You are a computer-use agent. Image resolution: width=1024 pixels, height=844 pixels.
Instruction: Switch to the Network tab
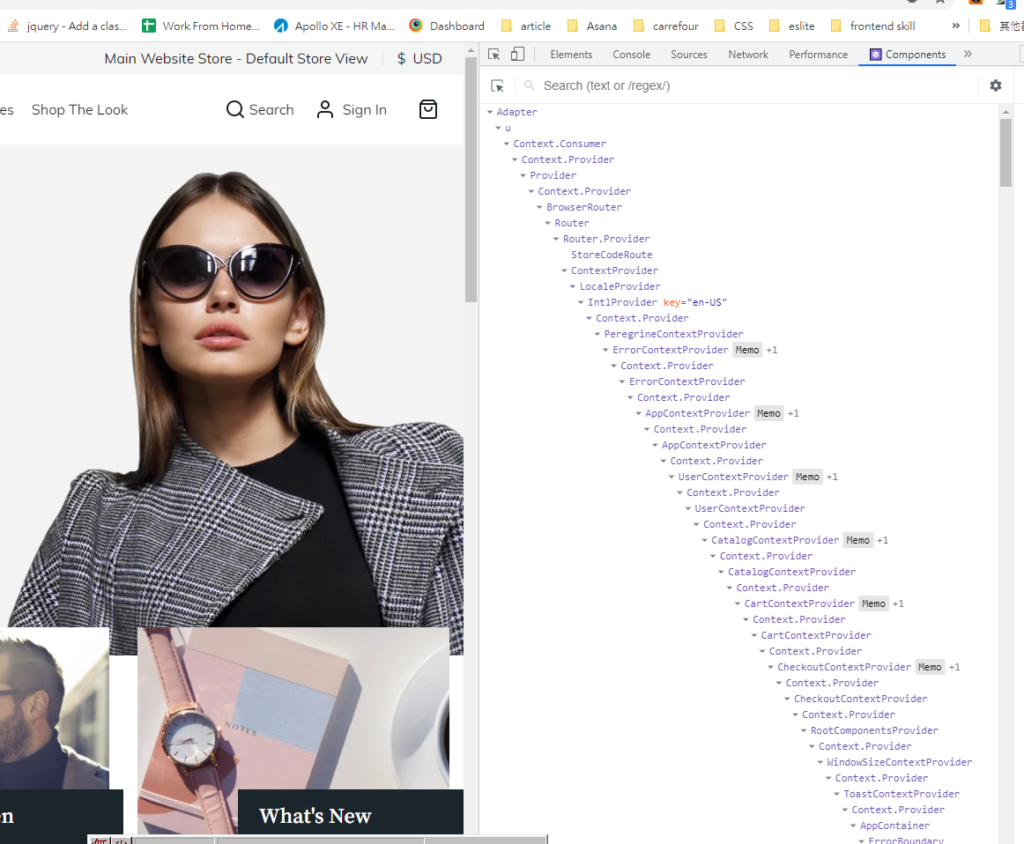click(x=748, y=54)
